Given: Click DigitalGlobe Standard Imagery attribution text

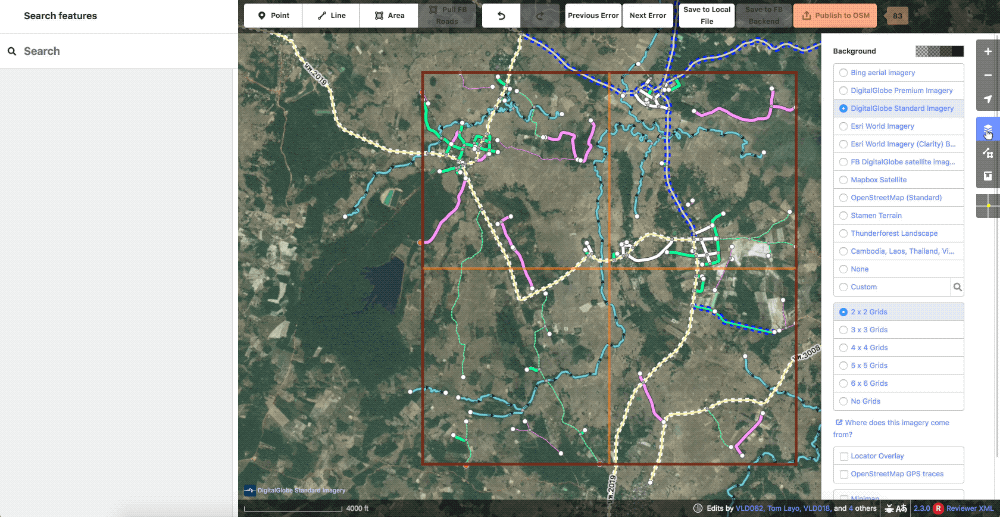Looking at the screenshot, I should pos(301,491).
